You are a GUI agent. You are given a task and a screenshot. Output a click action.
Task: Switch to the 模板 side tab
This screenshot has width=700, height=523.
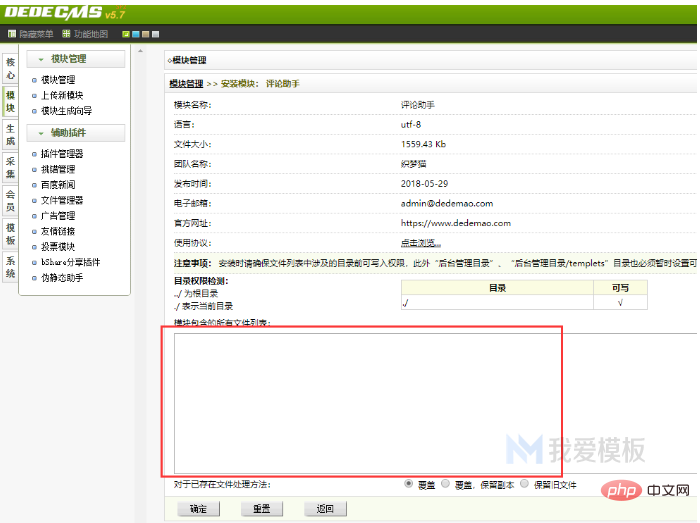pos(10,233)
